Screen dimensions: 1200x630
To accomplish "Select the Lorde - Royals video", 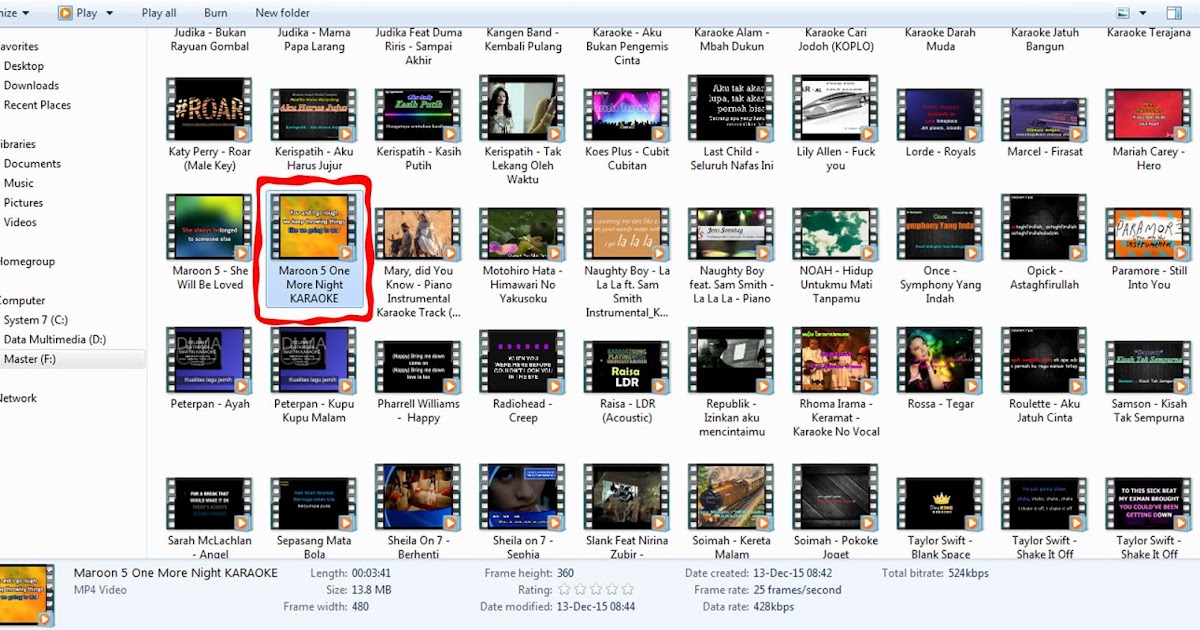I will pos(940,125).
